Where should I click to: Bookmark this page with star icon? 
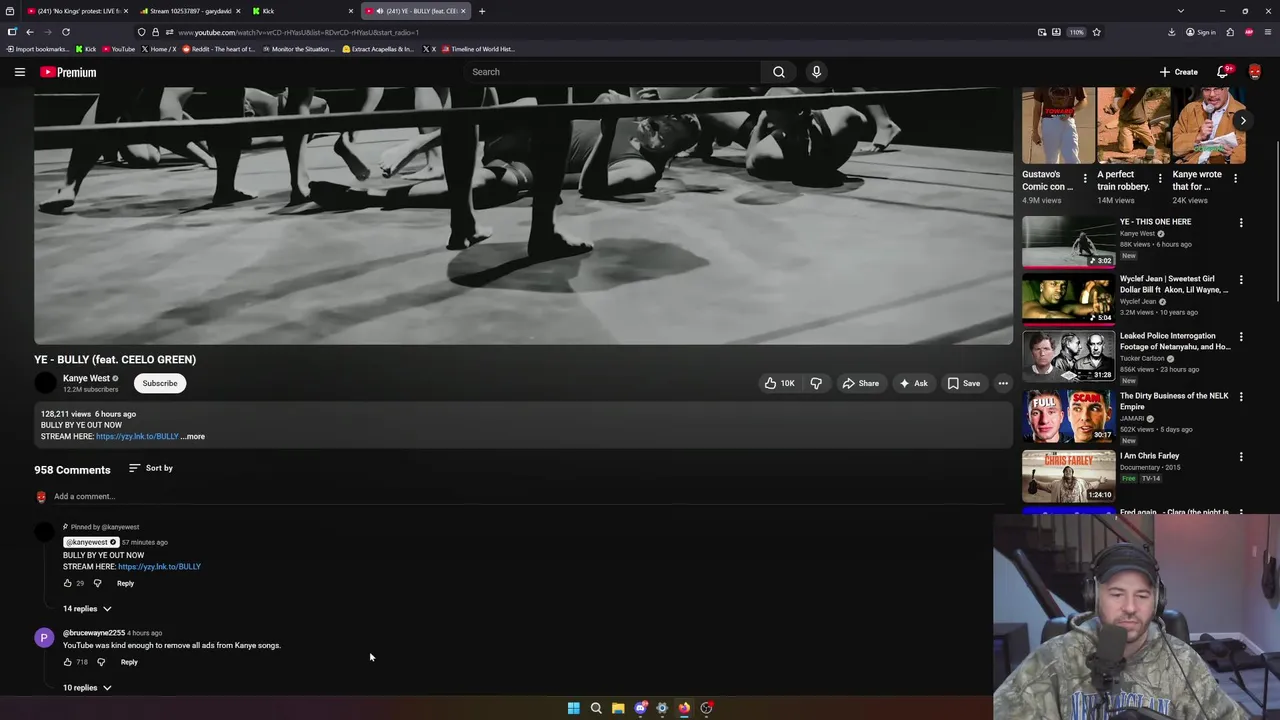[1096, 32]
